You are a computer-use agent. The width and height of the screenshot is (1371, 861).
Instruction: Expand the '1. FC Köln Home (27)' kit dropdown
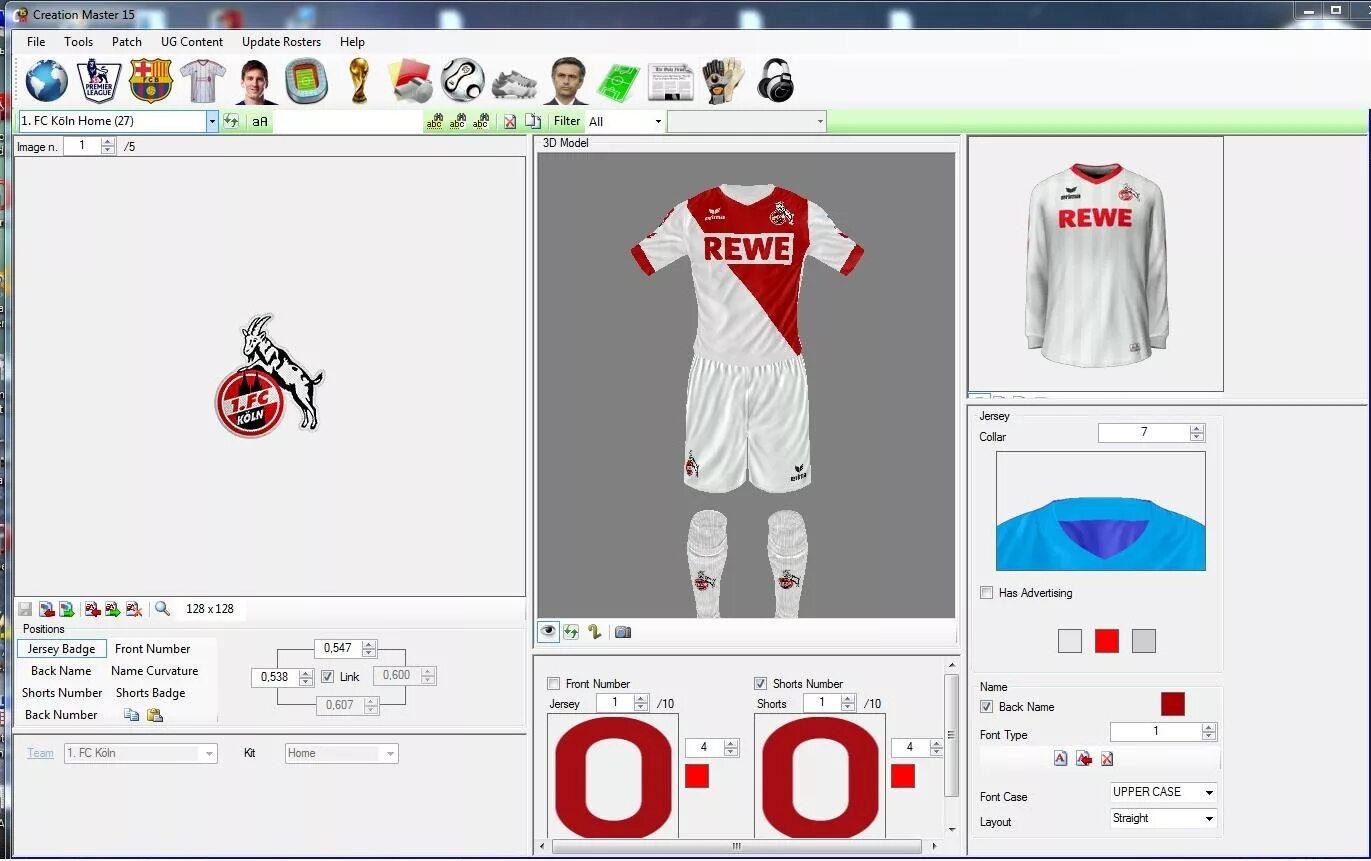coord(212,121)
